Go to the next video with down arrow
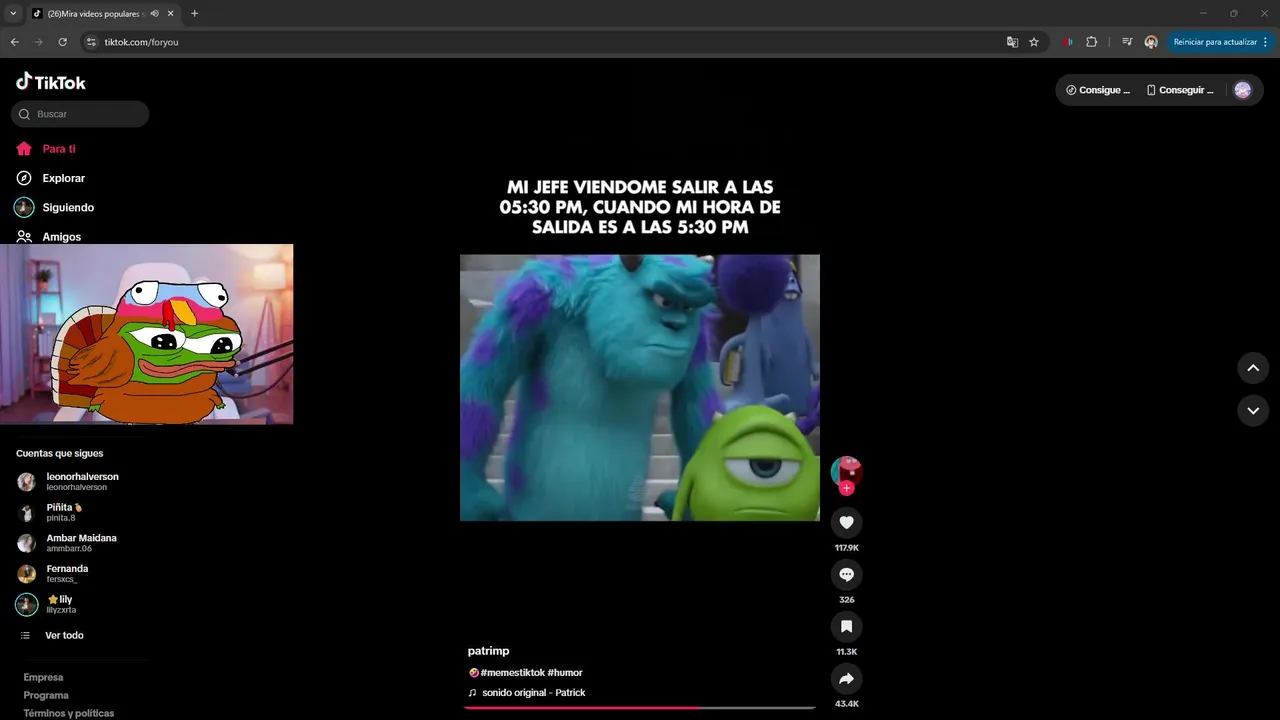1280x720 pixels. [1253, 410]
